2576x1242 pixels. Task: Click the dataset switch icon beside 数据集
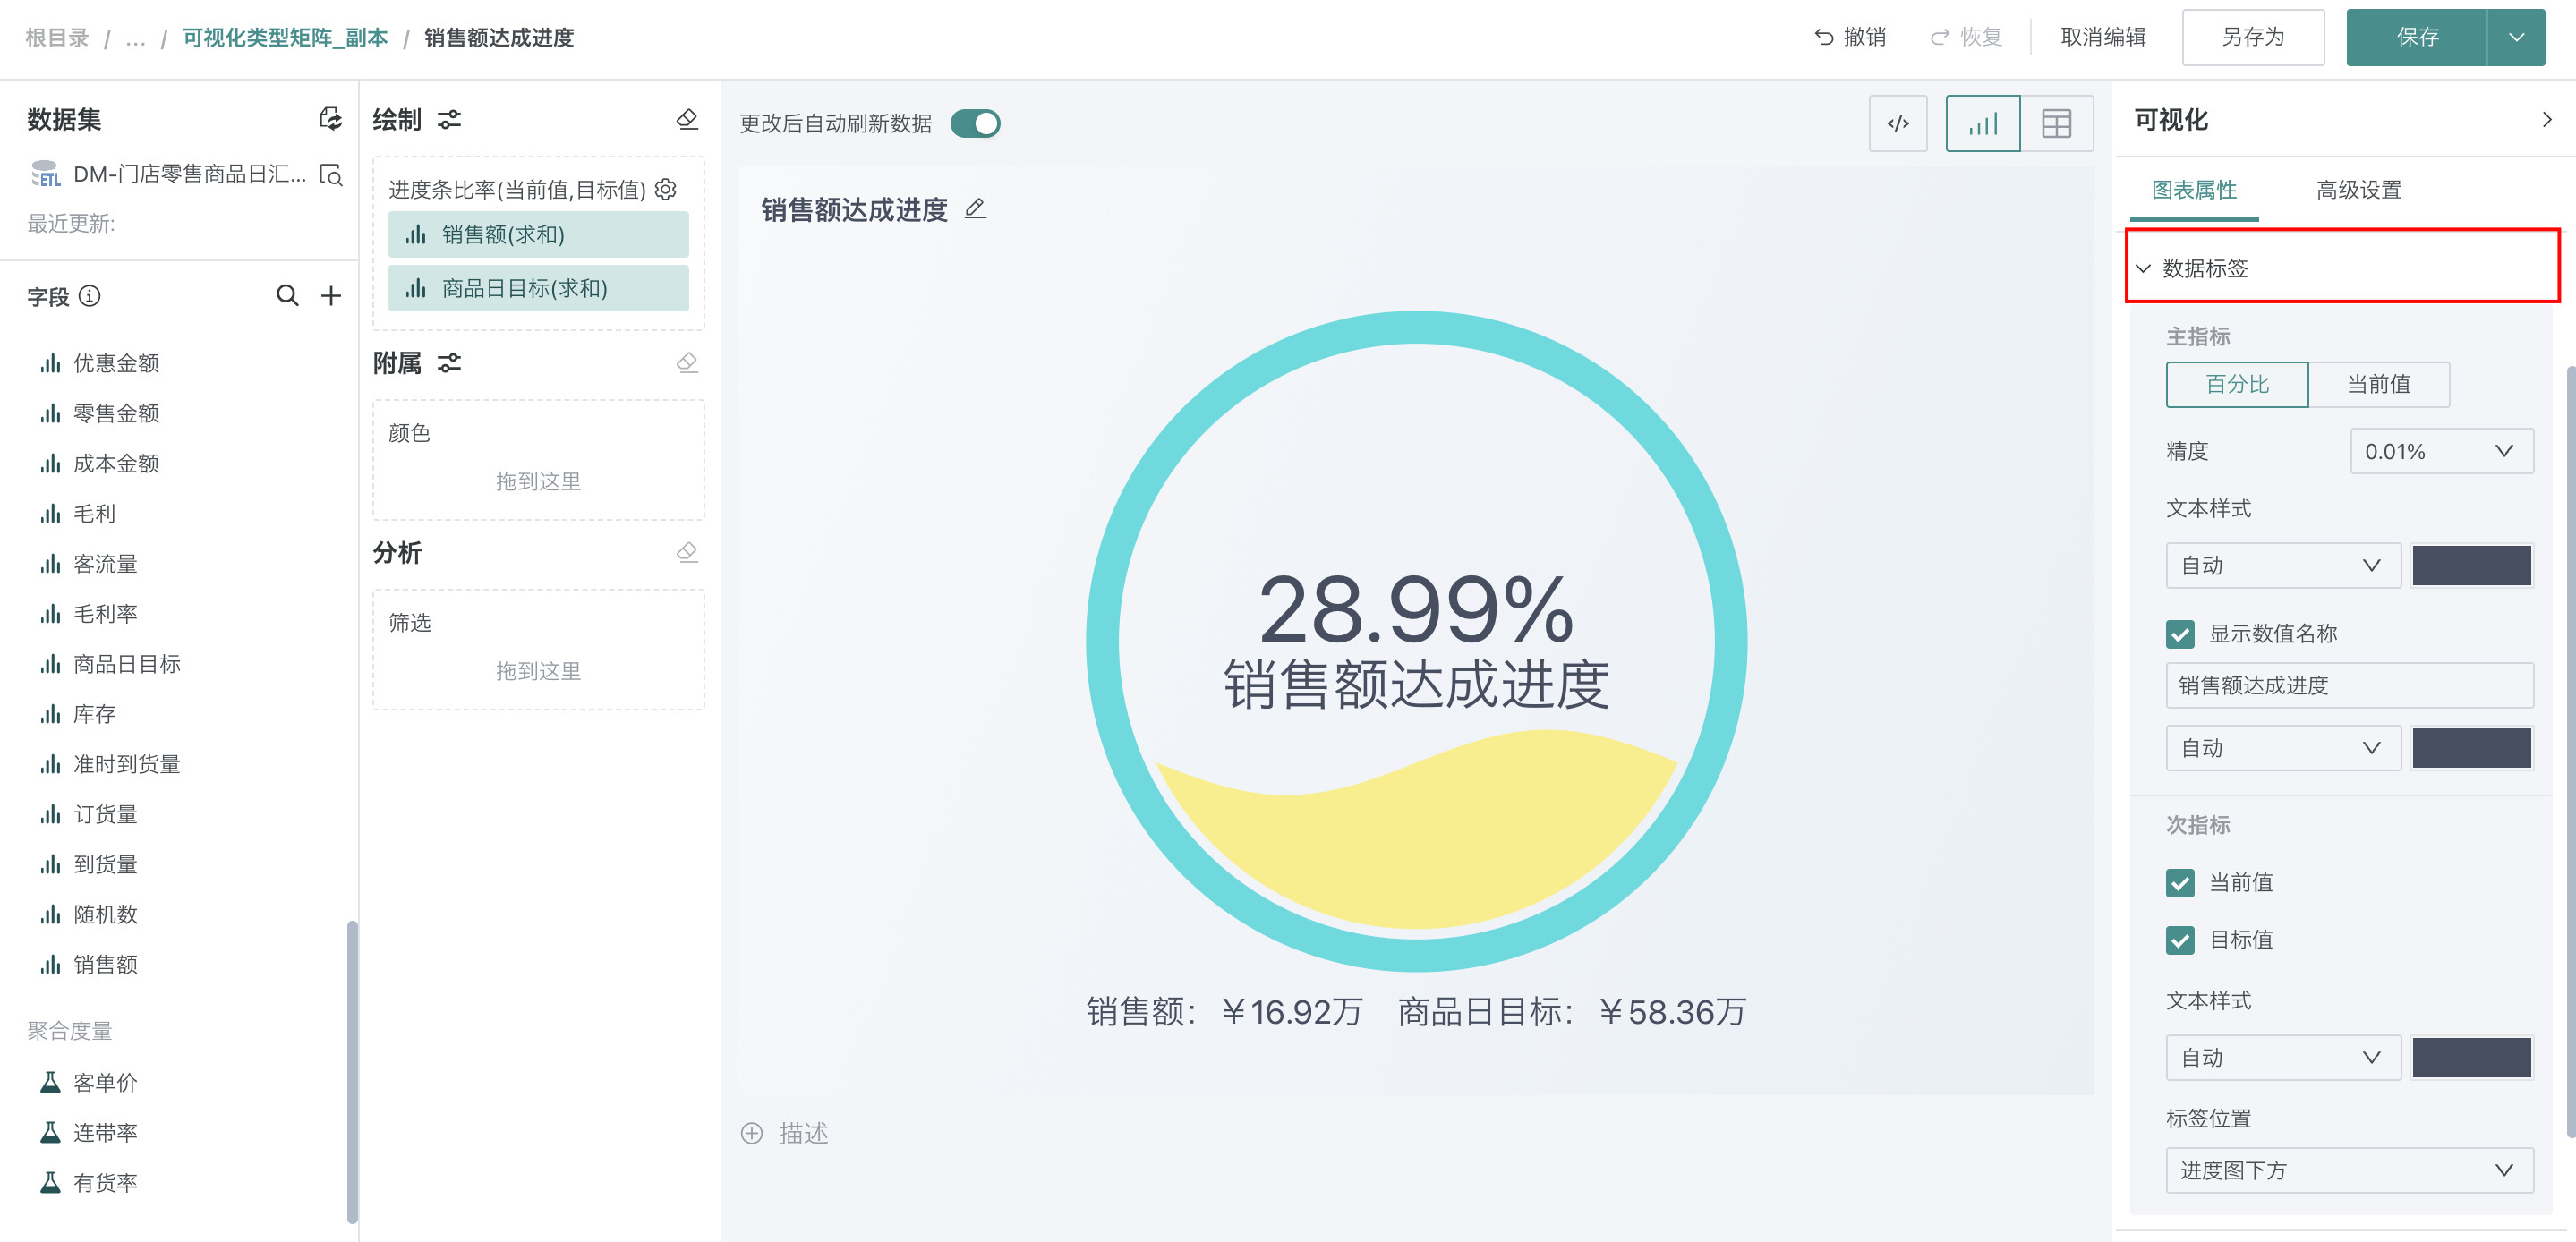coord(330,120)
